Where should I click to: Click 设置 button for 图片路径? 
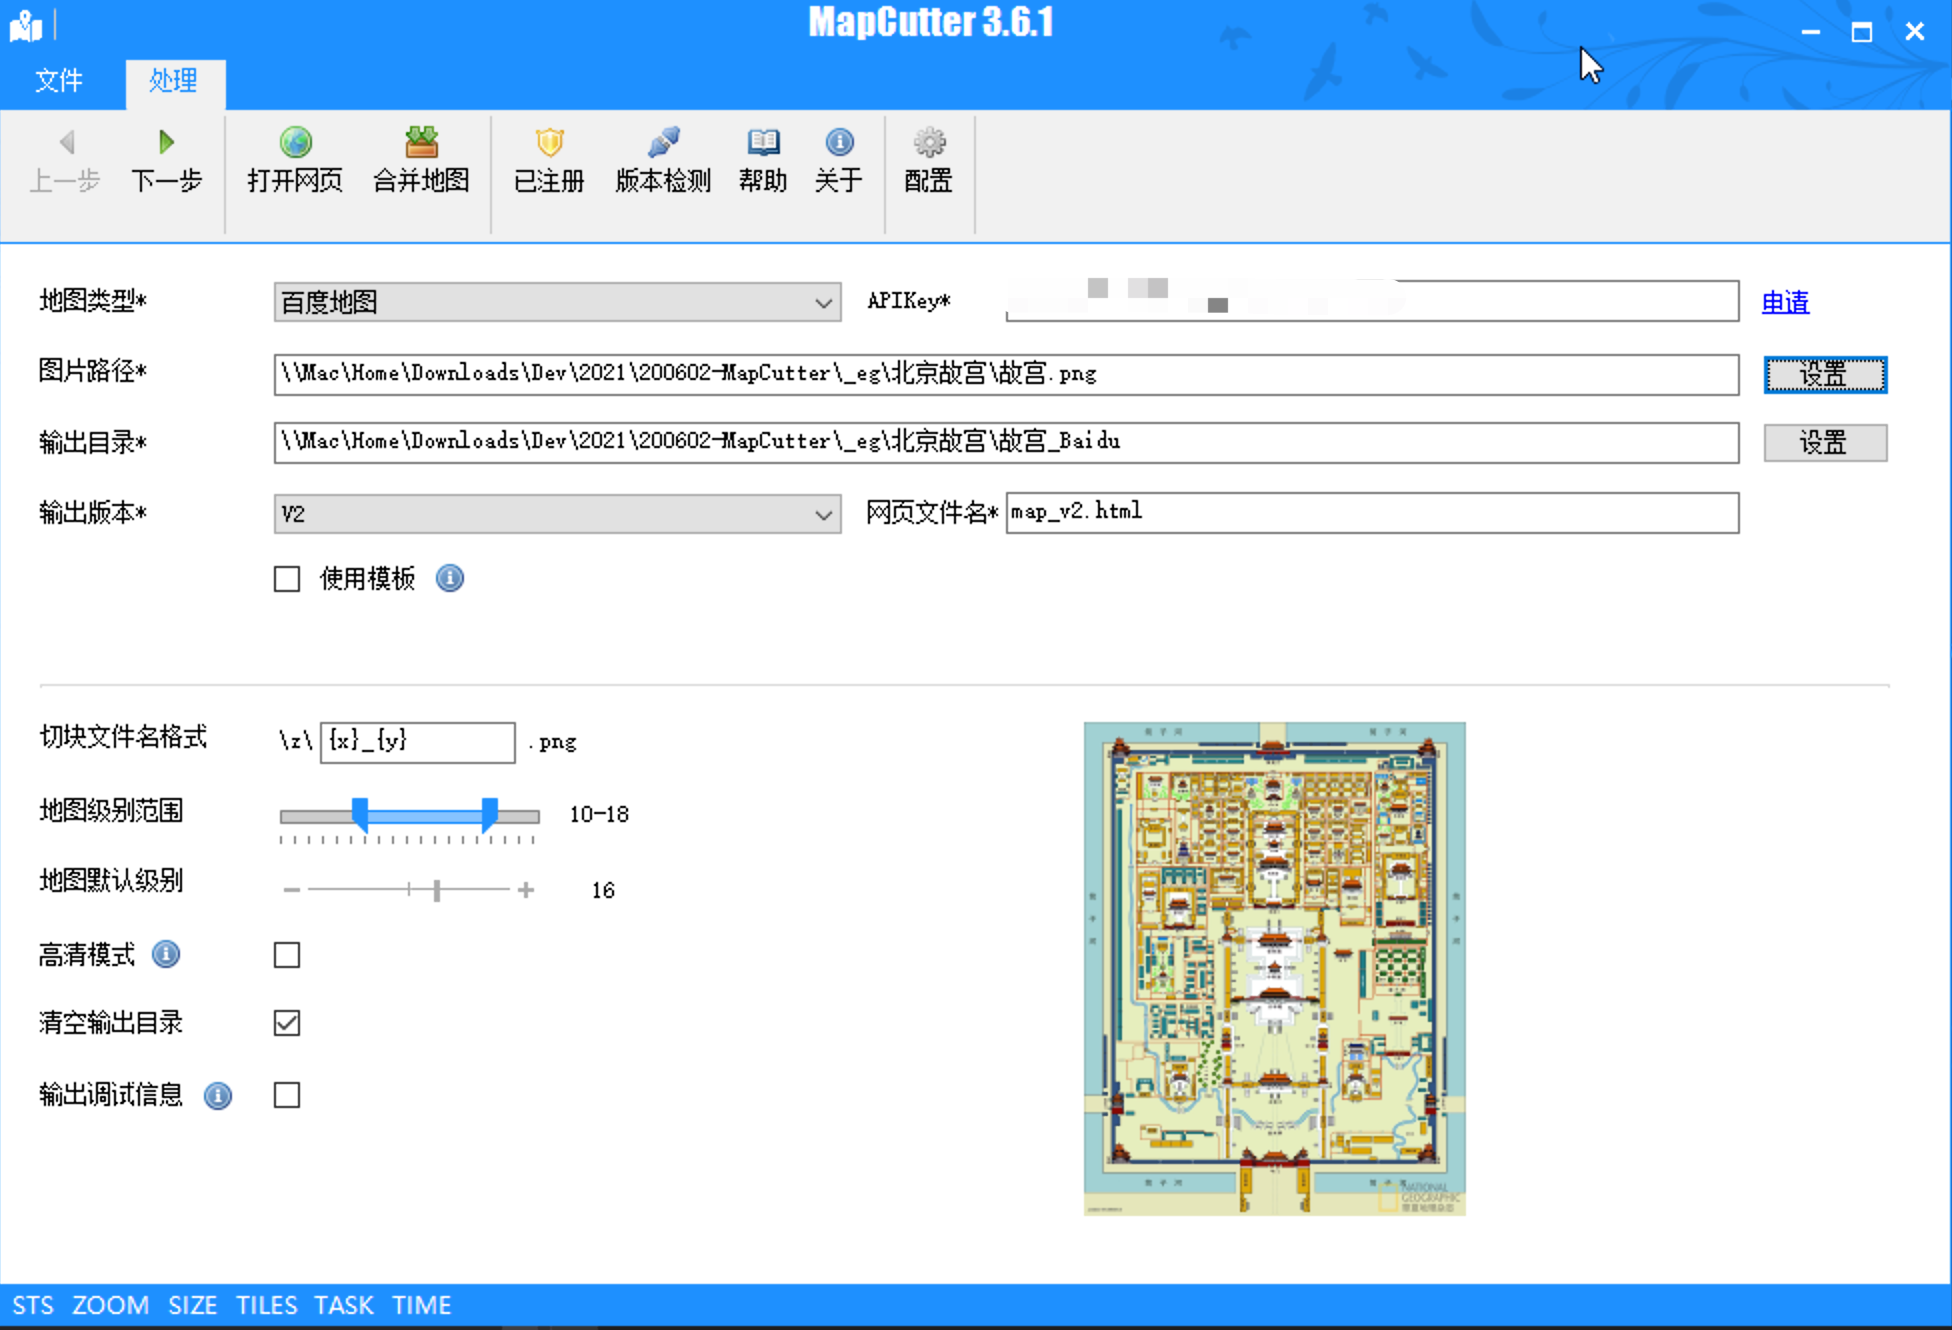1825,374
